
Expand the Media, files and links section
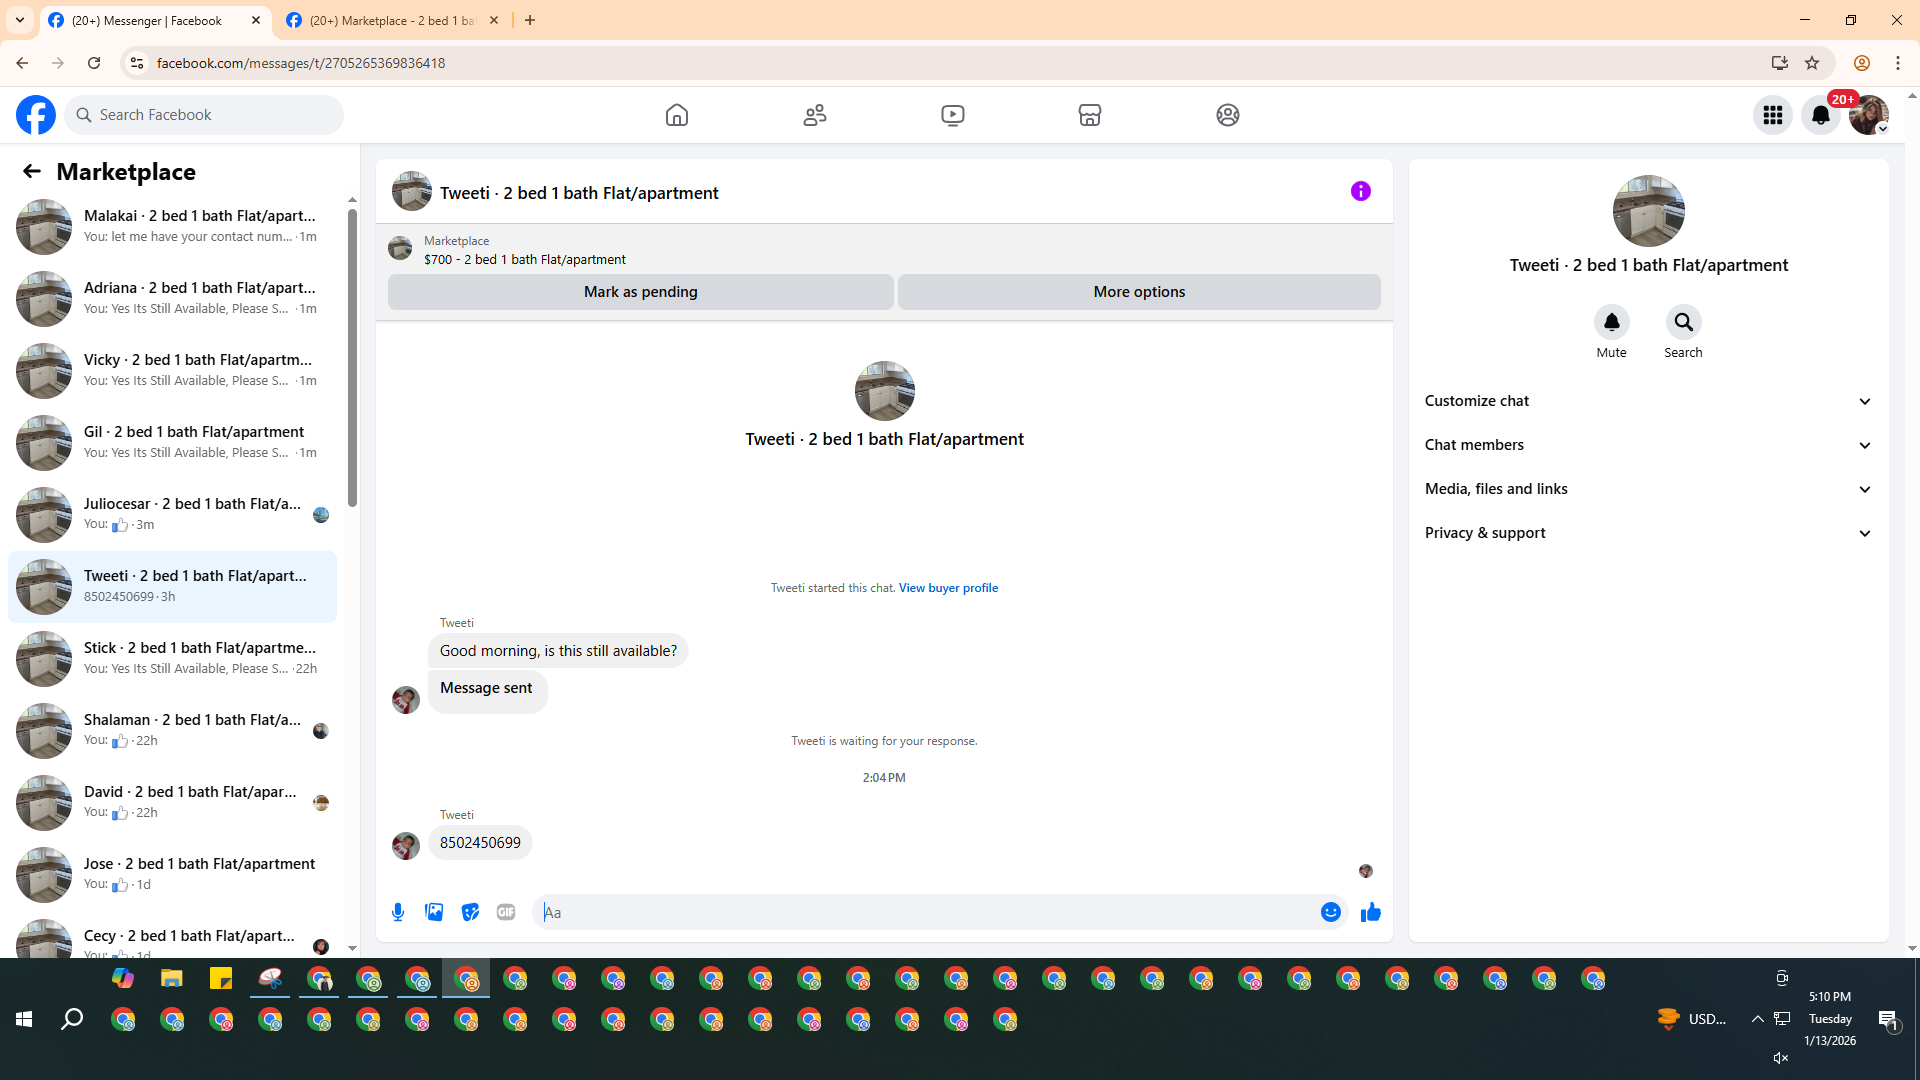[x=1648, y=489]
